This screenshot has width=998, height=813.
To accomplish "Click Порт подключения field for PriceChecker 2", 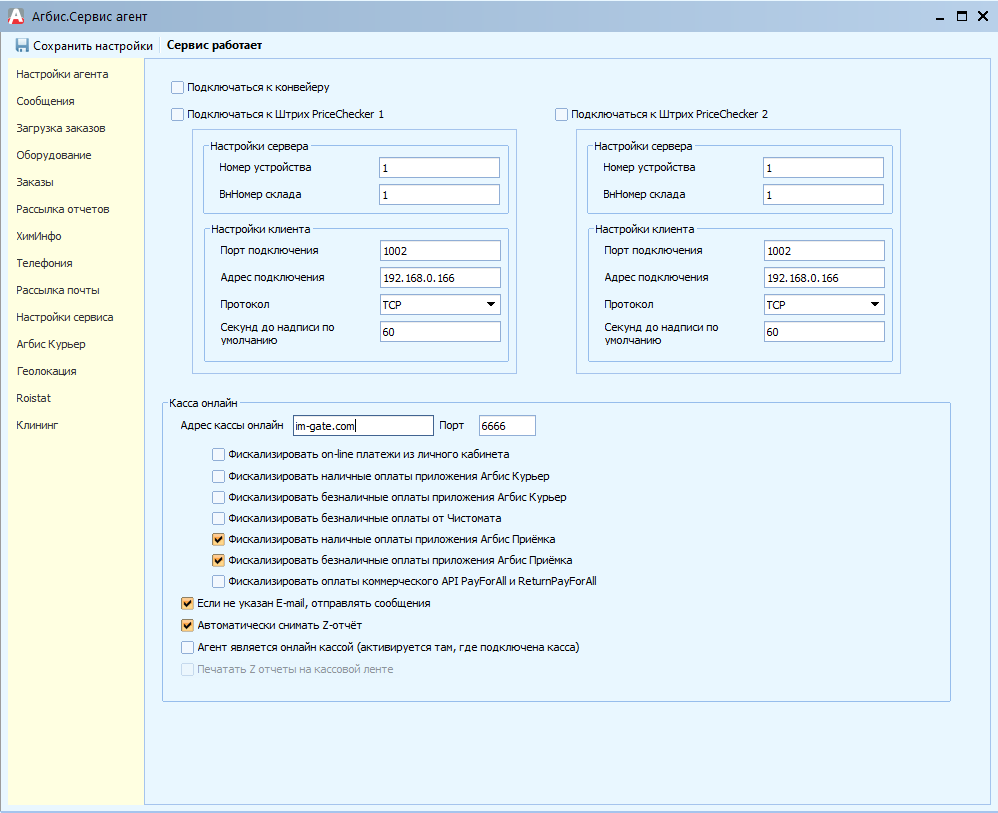I will (x=824, y=251).
